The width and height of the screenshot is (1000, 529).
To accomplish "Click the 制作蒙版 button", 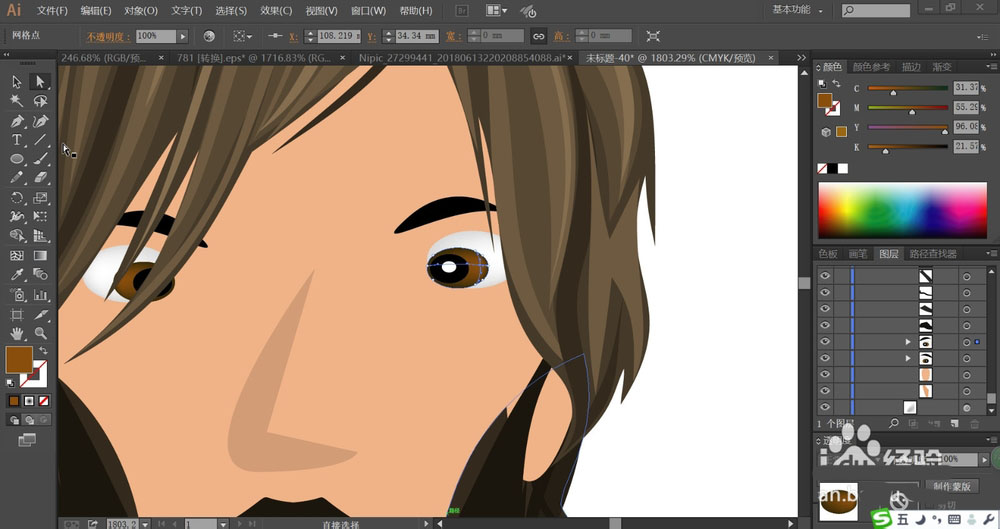I will [951, 486].
